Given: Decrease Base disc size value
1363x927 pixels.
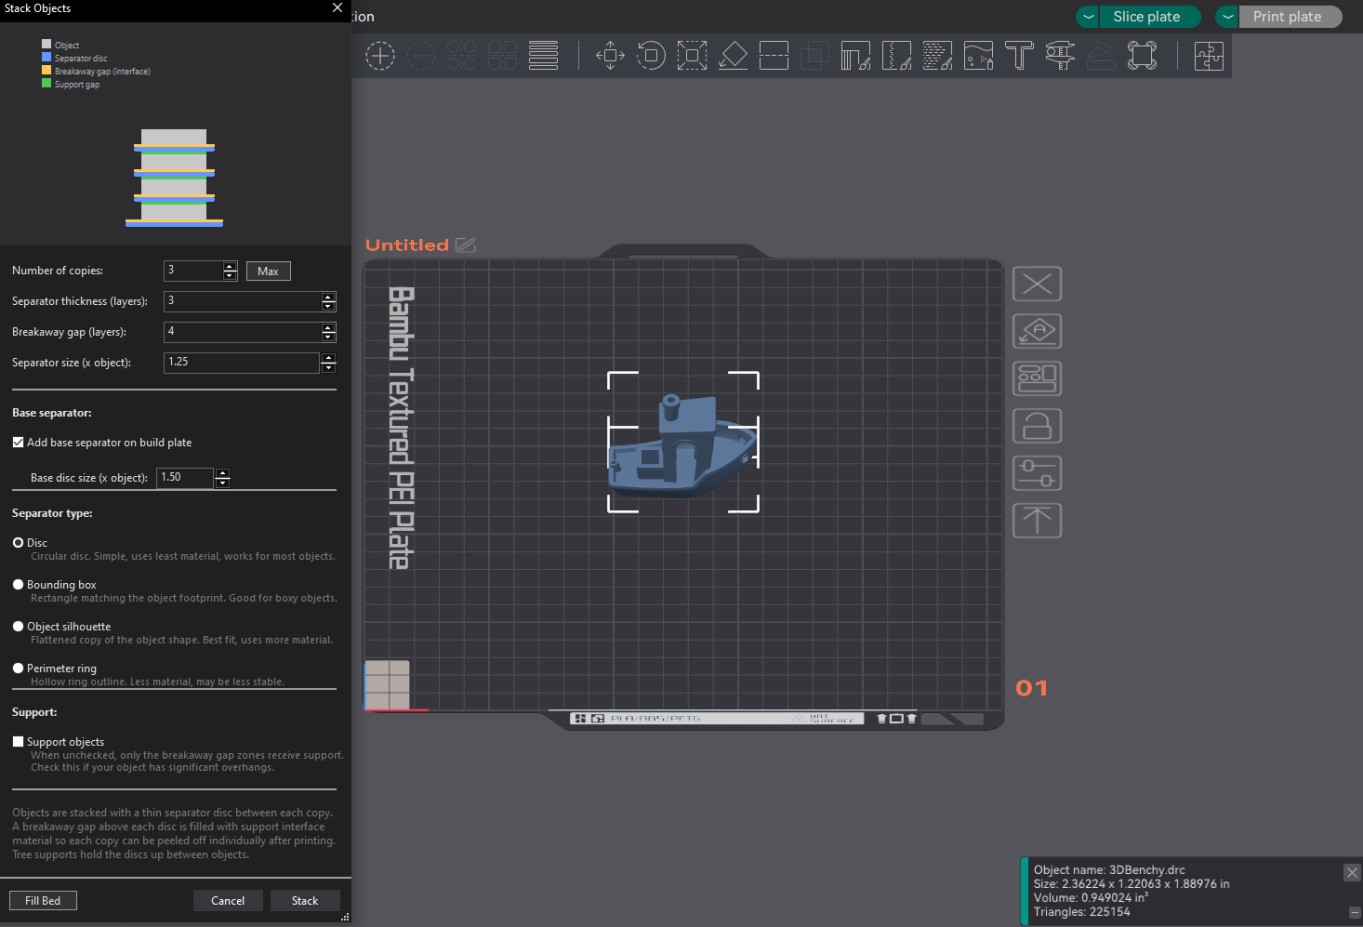Looking at the screenshot, I should [222, 483].
